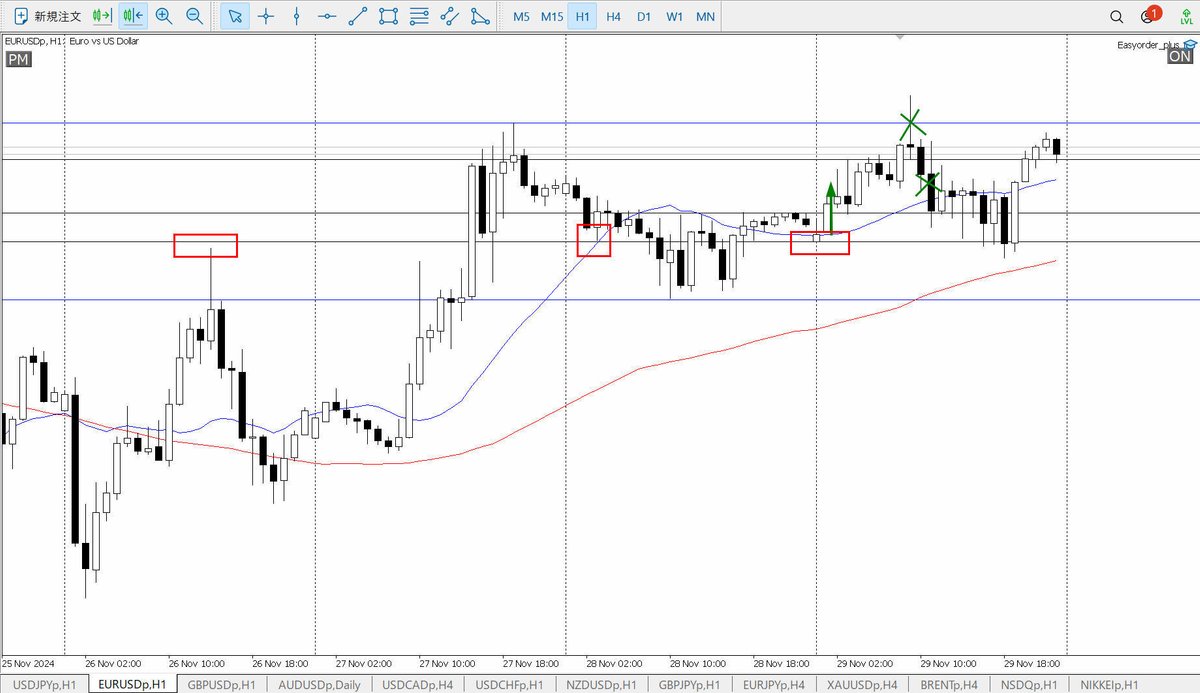The image size is (1200, 693).
Task: Click the 'EURUSDp,H1' symbol label on chart
Action: pyautogui.click(x=32, y=41)
